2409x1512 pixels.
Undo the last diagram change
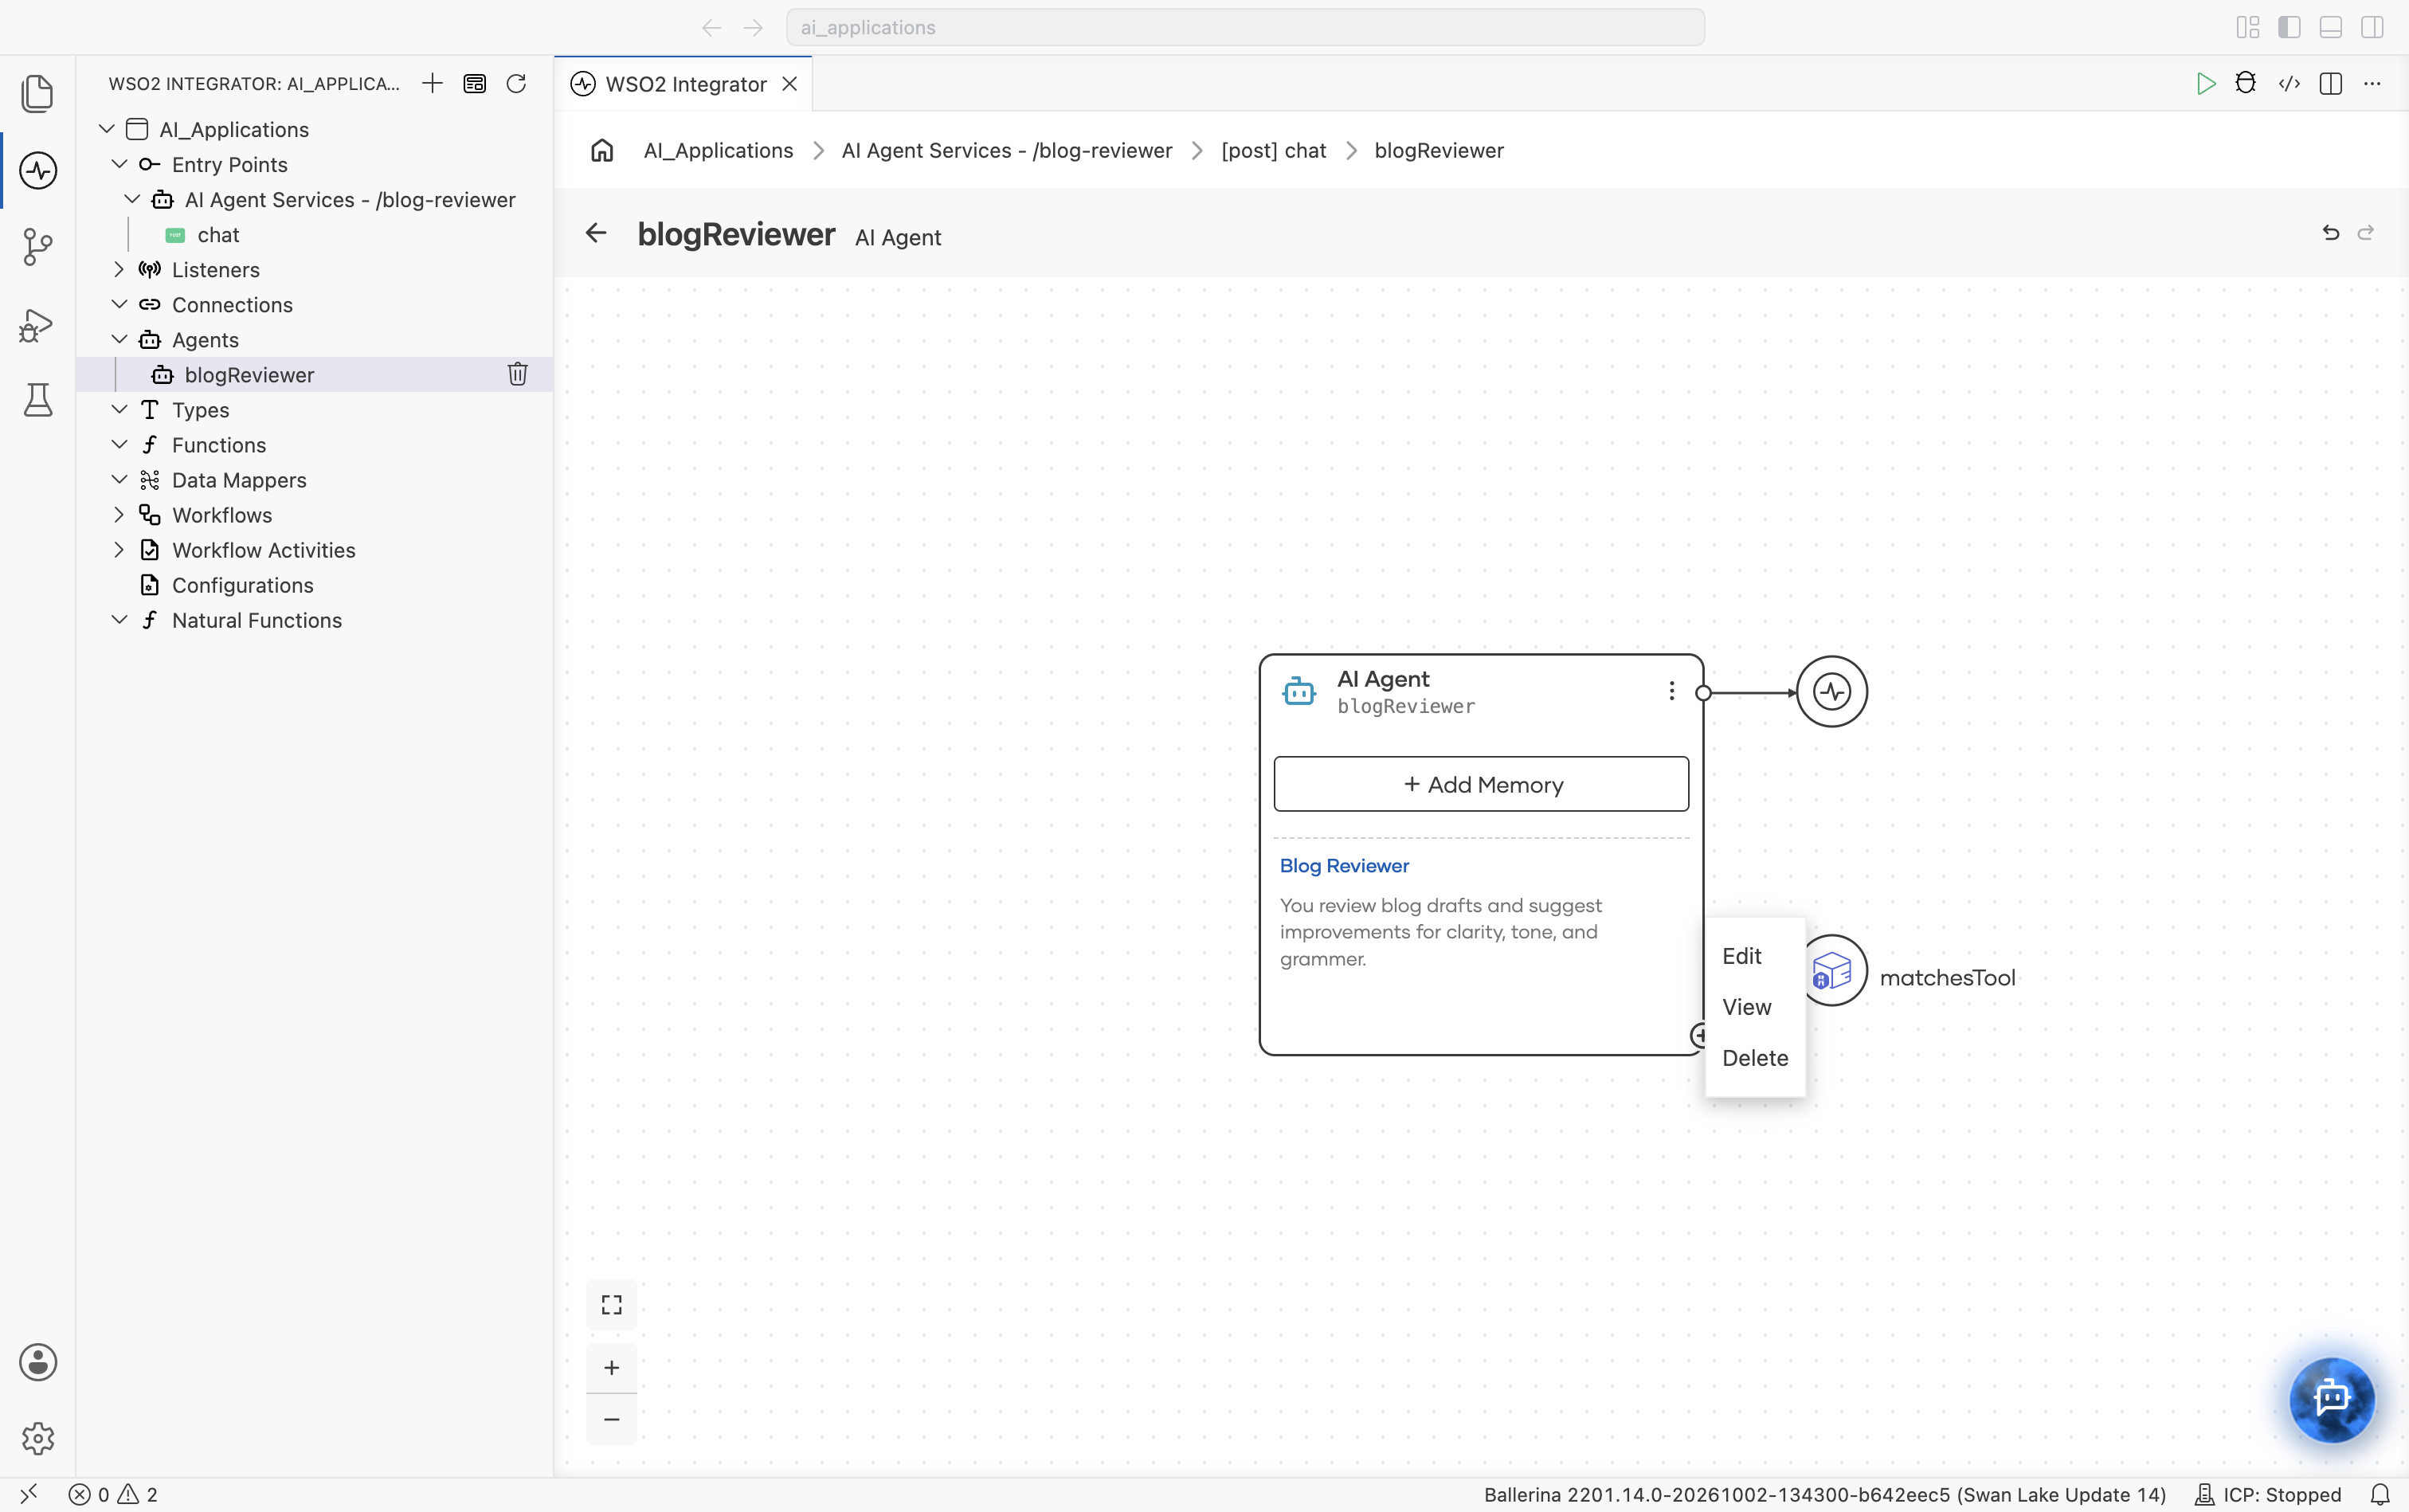[x=2330, y=233]
